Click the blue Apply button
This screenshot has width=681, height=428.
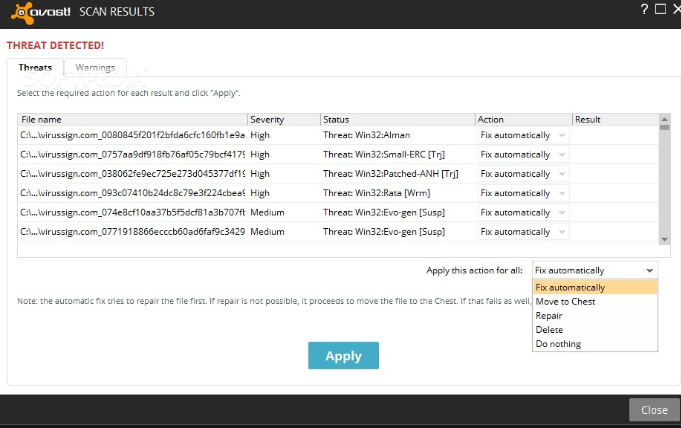344,355
